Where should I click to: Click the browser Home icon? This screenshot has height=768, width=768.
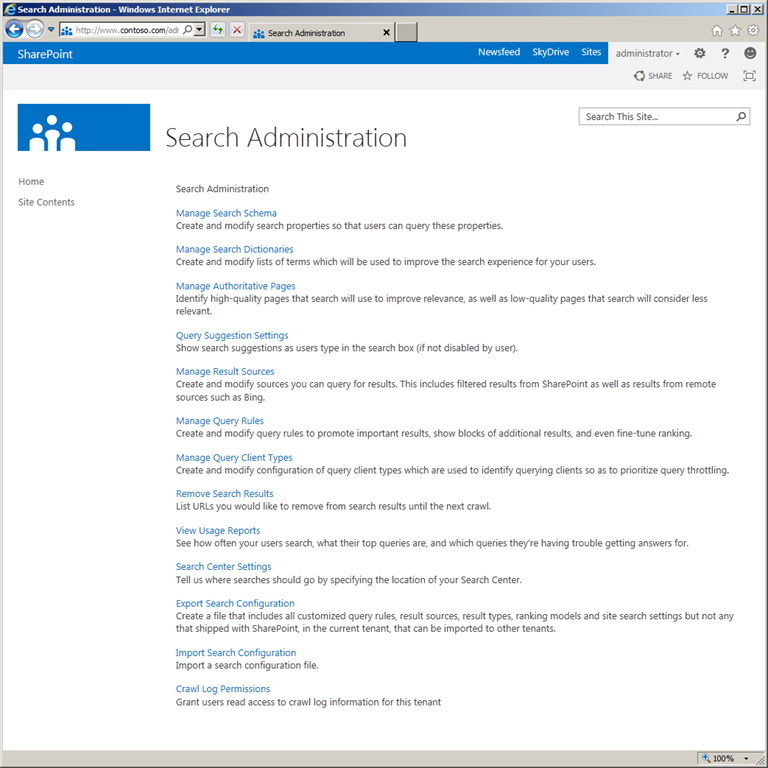[717, 30]
